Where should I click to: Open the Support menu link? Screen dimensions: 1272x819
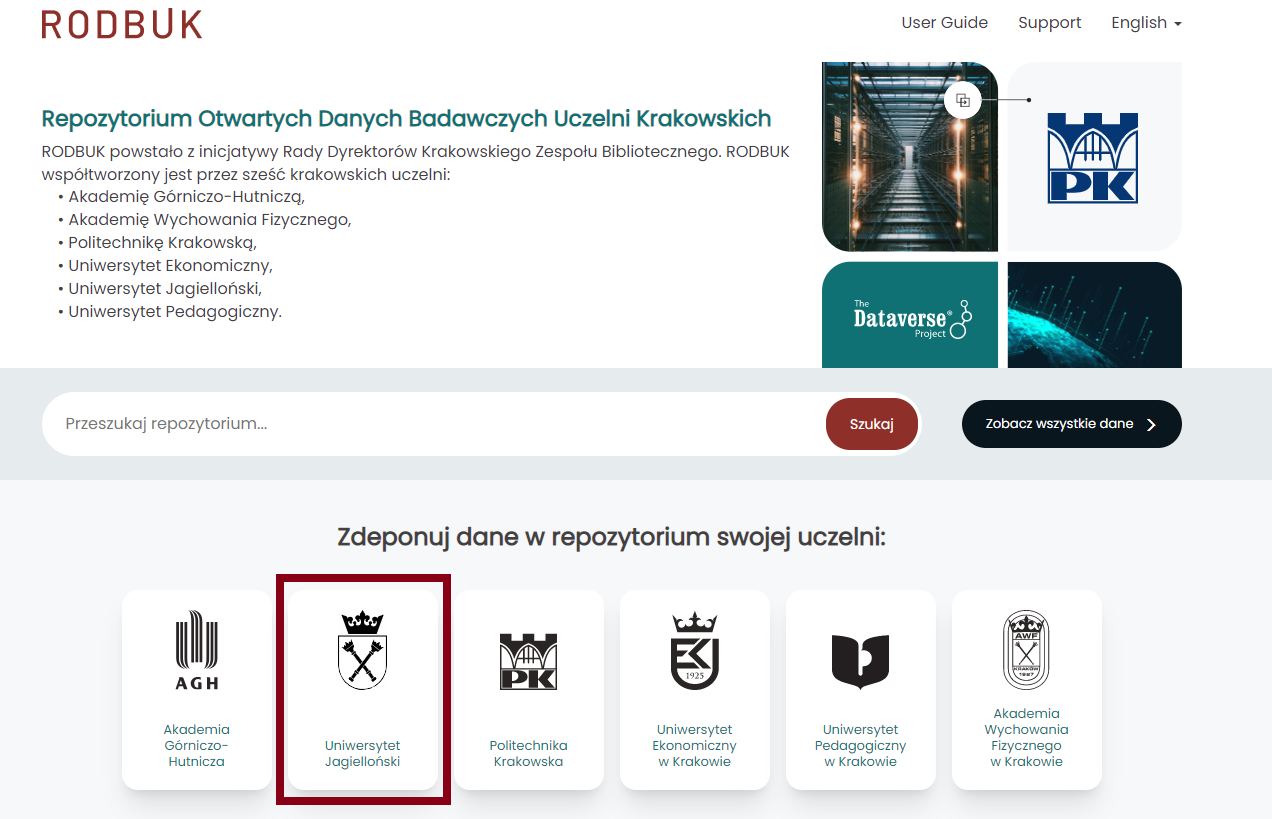pos(1049,23)
